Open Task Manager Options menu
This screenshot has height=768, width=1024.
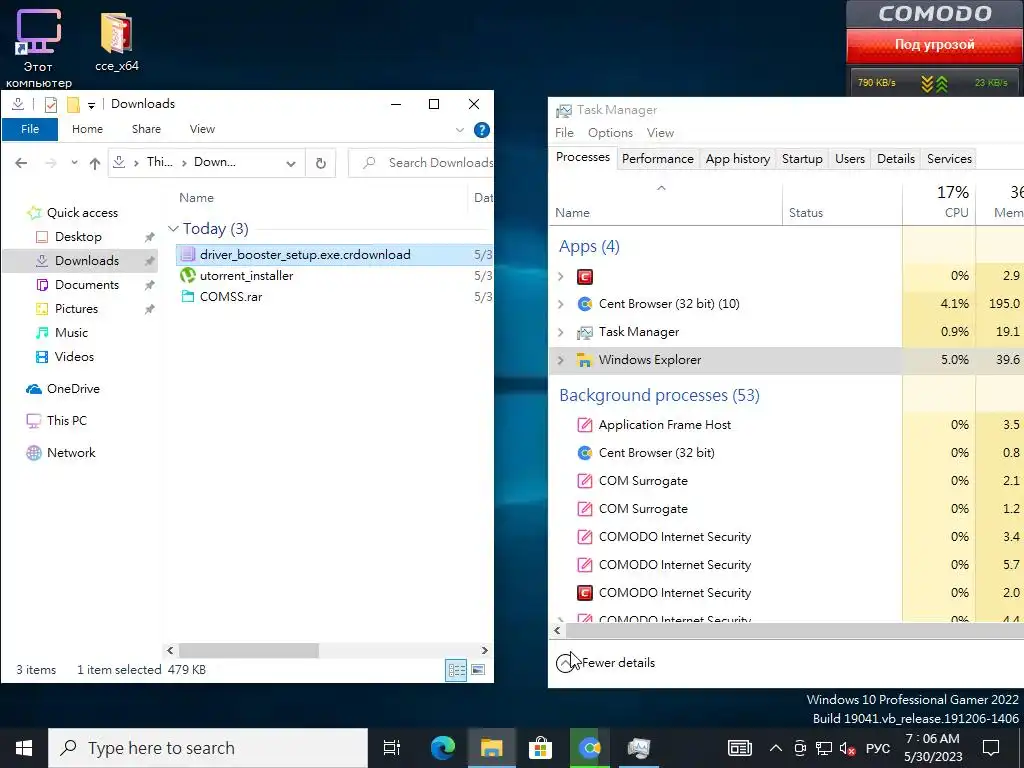pos(610,133)
